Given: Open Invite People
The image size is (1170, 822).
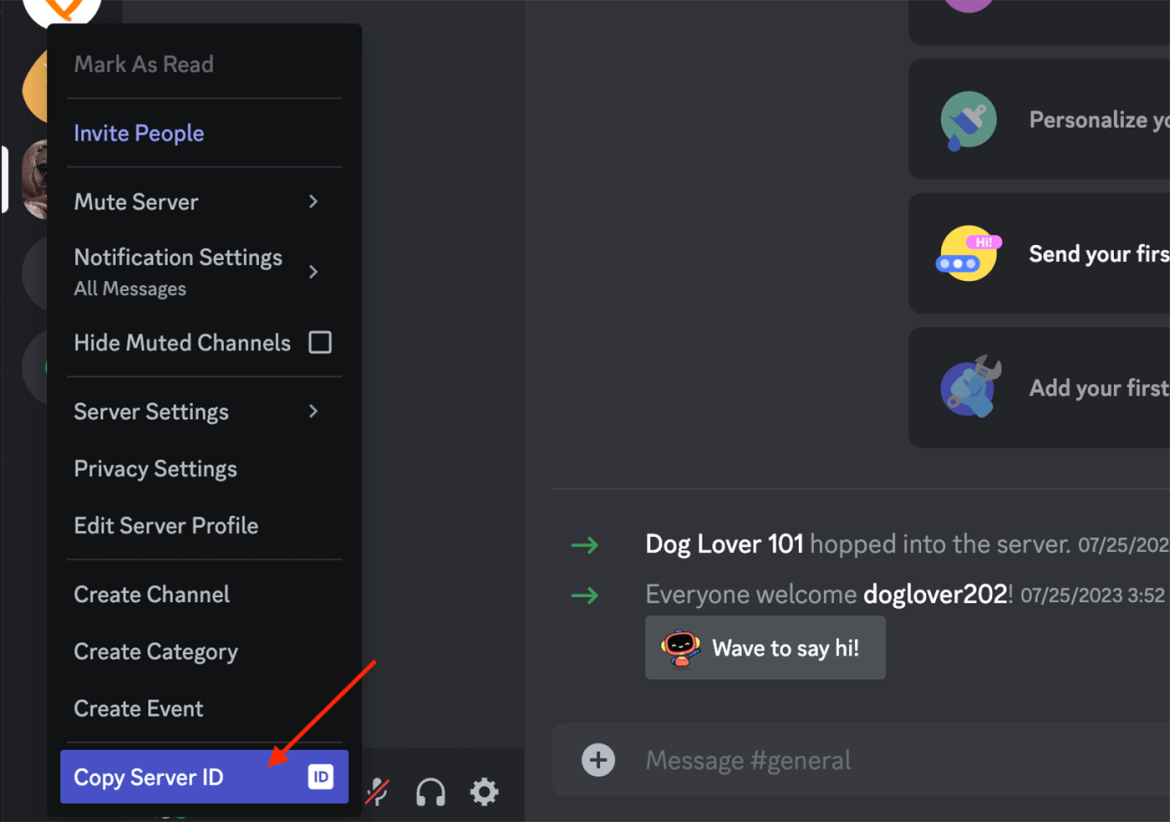Looking at the screenshot, I should [139, 132].
